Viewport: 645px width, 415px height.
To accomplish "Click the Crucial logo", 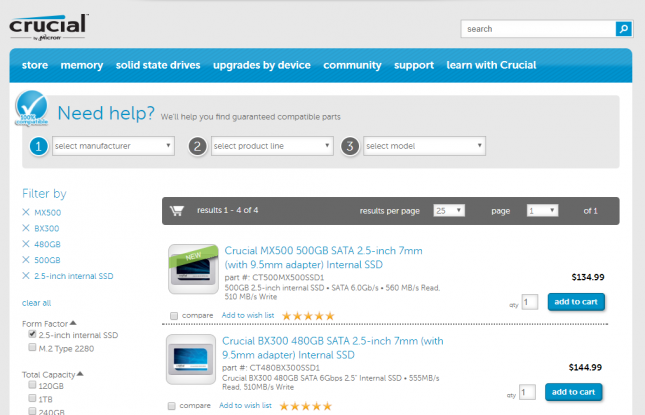I will point(49,27).
